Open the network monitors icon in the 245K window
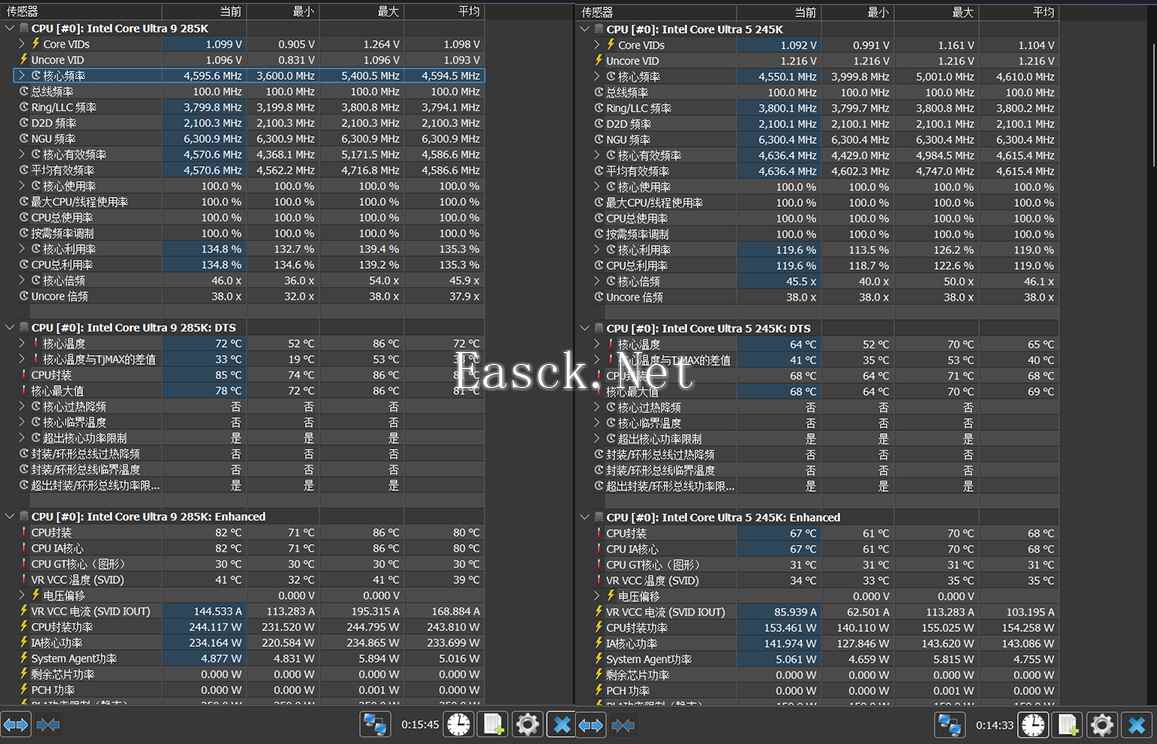This screenshot has width=1157, height=744. (950, 725)
